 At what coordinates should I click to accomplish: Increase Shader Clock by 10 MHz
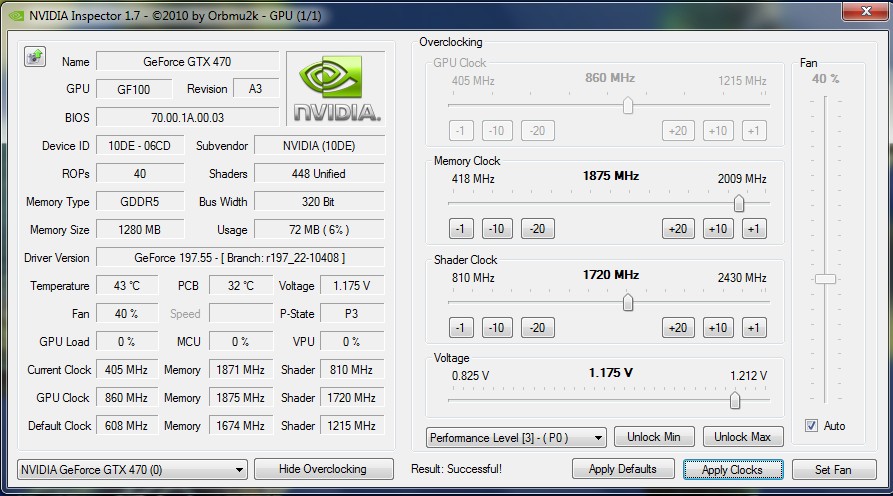tap(718, 328)
